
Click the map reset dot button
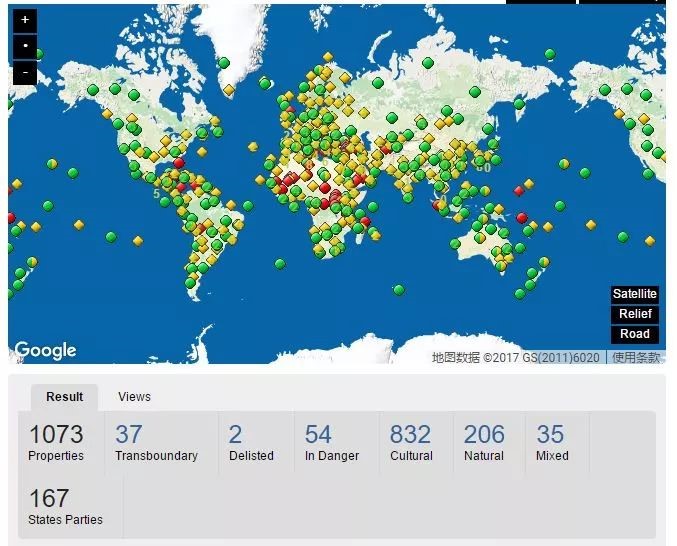click(x=25, y=47)
